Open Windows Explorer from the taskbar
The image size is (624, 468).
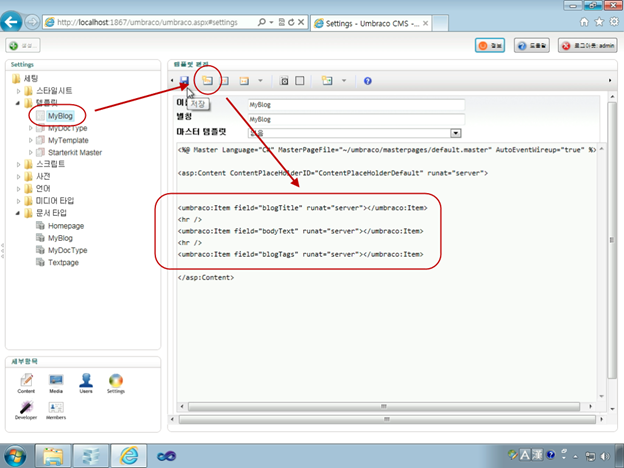[53, 456]
